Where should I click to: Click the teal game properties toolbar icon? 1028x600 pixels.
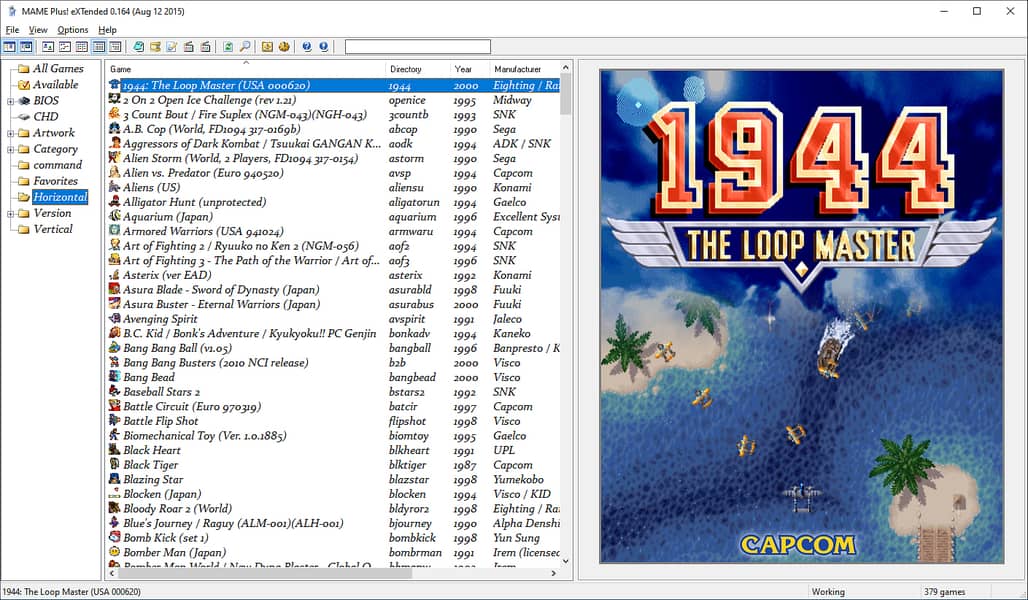pyautogui.click(x=138, y=47)
